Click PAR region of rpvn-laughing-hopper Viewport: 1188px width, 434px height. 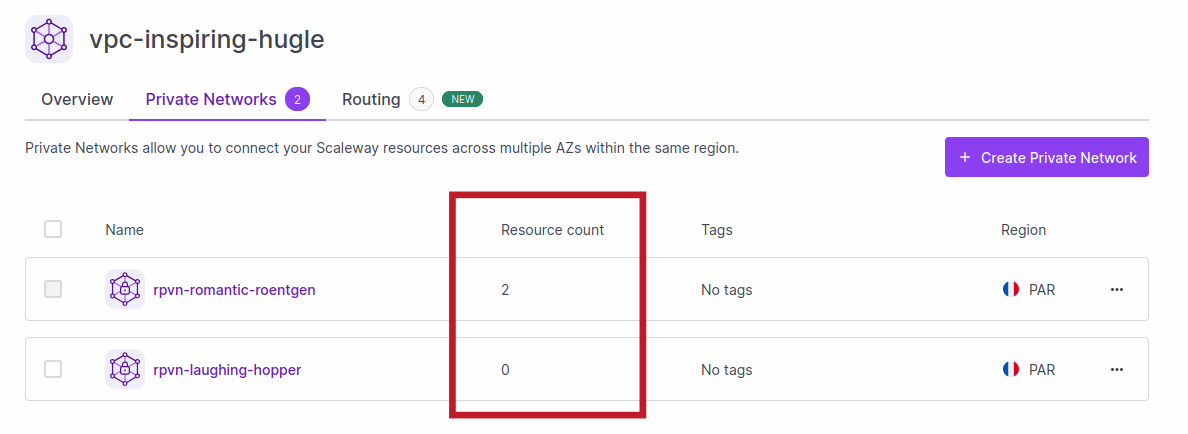click(1042, 370)
